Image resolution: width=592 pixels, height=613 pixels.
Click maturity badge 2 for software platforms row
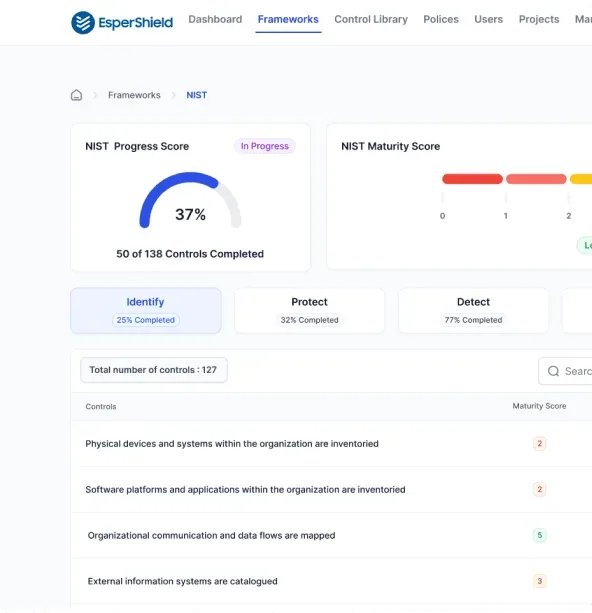point(539,489)
